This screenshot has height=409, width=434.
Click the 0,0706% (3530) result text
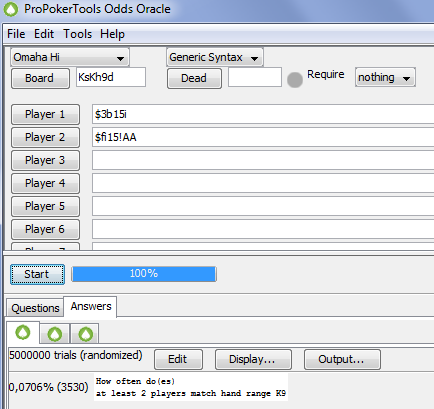click(x=48, y=387)
